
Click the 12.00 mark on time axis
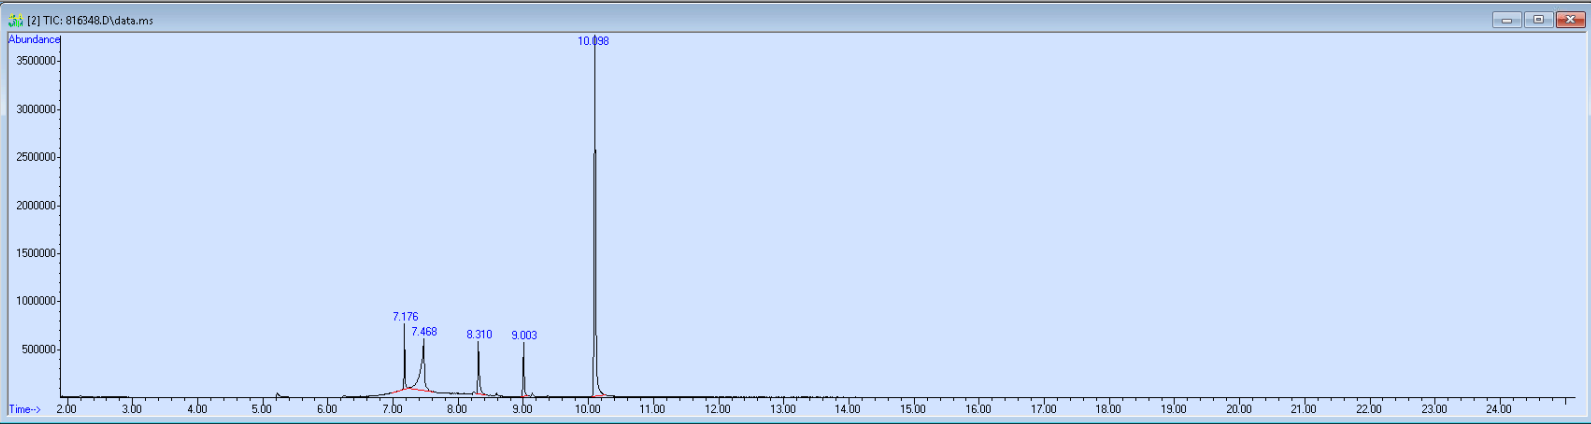coord(717,409)
